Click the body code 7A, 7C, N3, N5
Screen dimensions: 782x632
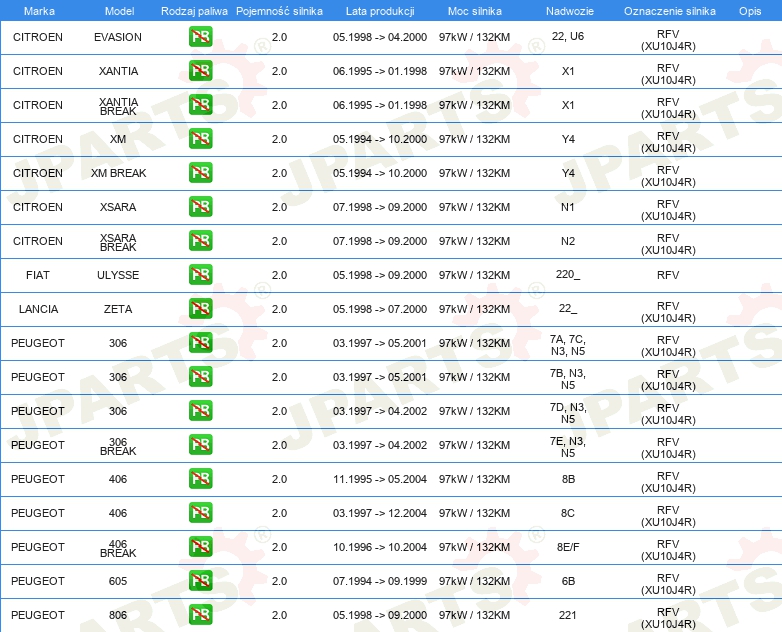568,345
